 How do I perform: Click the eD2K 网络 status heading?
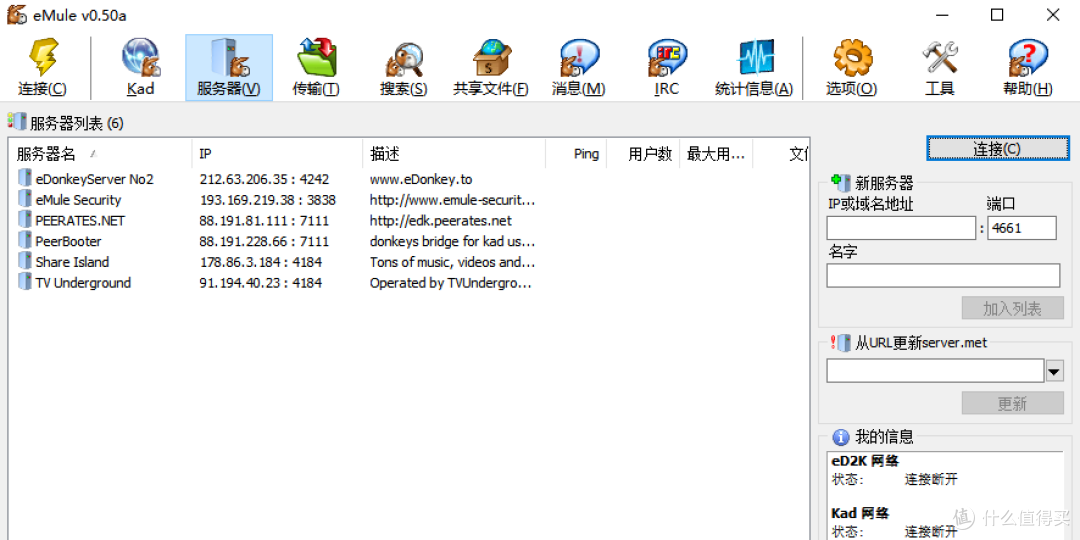(x=864, y=461)
